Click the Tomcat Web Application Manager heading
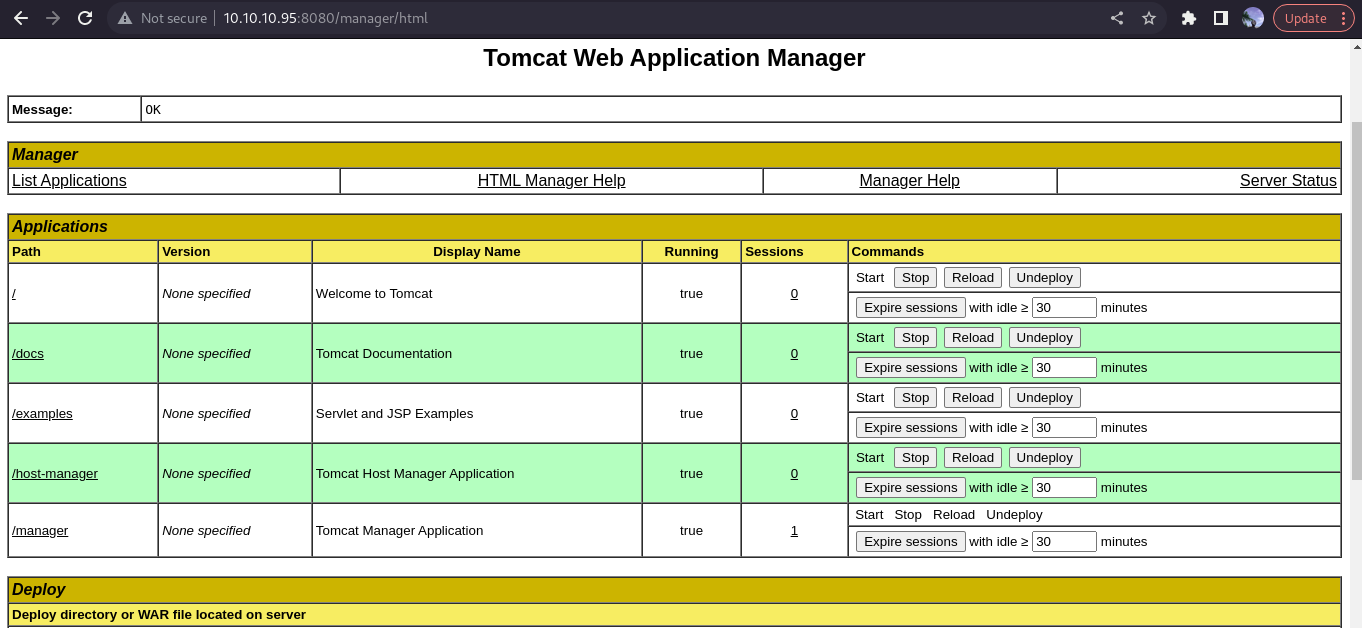The width and height of the screenshot is (1362, 628). [x=674, y=58]
